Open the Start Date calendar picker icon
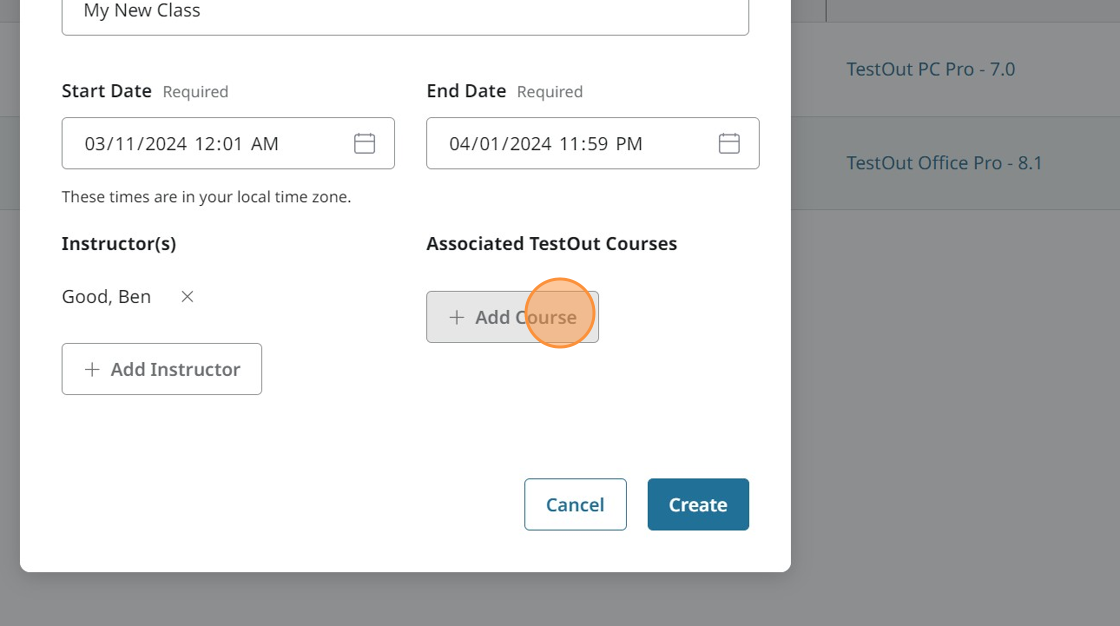 pos(364,144)
